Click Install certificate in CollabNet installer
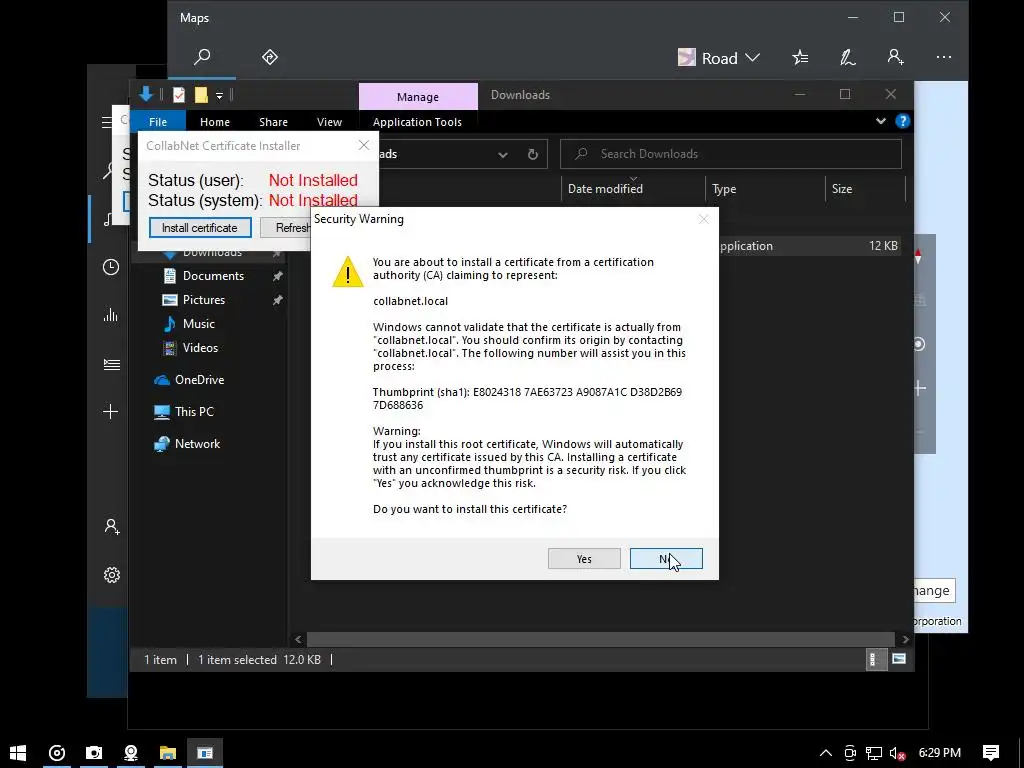This screenshot has width=1024, height=768. (x=200, y=227)
